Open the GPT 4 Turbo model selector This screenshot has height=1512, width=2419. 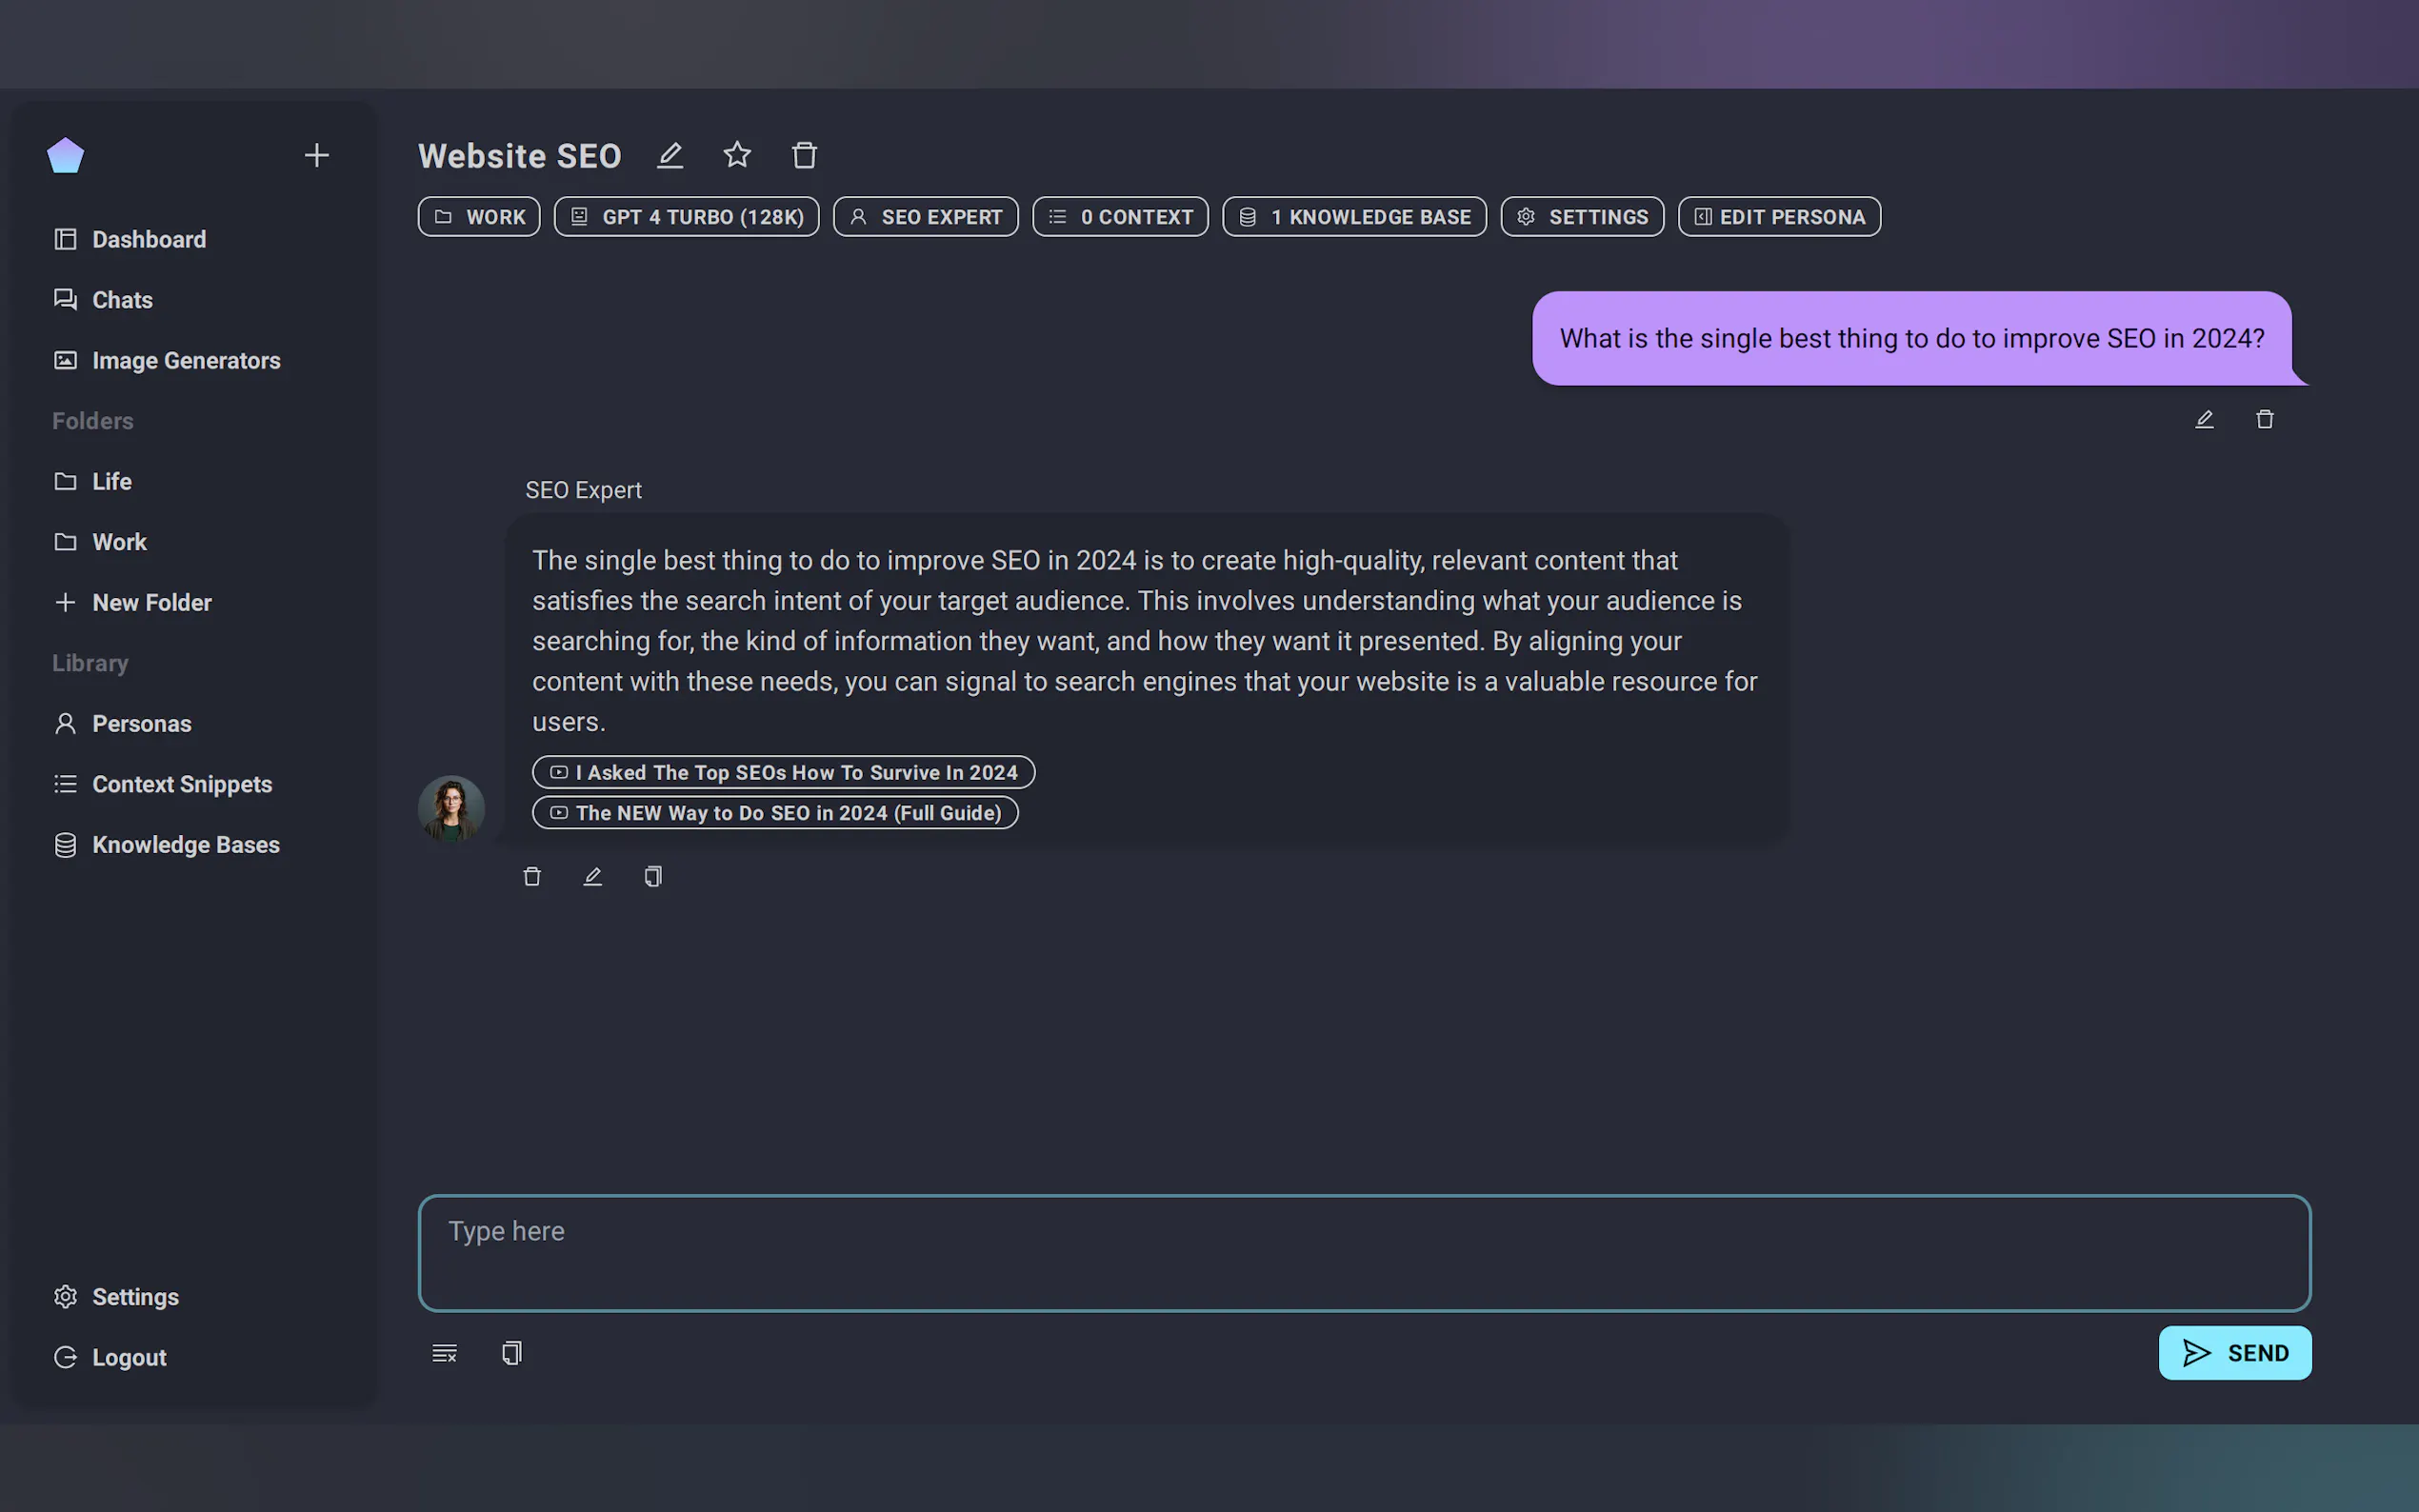click(686, 217)
